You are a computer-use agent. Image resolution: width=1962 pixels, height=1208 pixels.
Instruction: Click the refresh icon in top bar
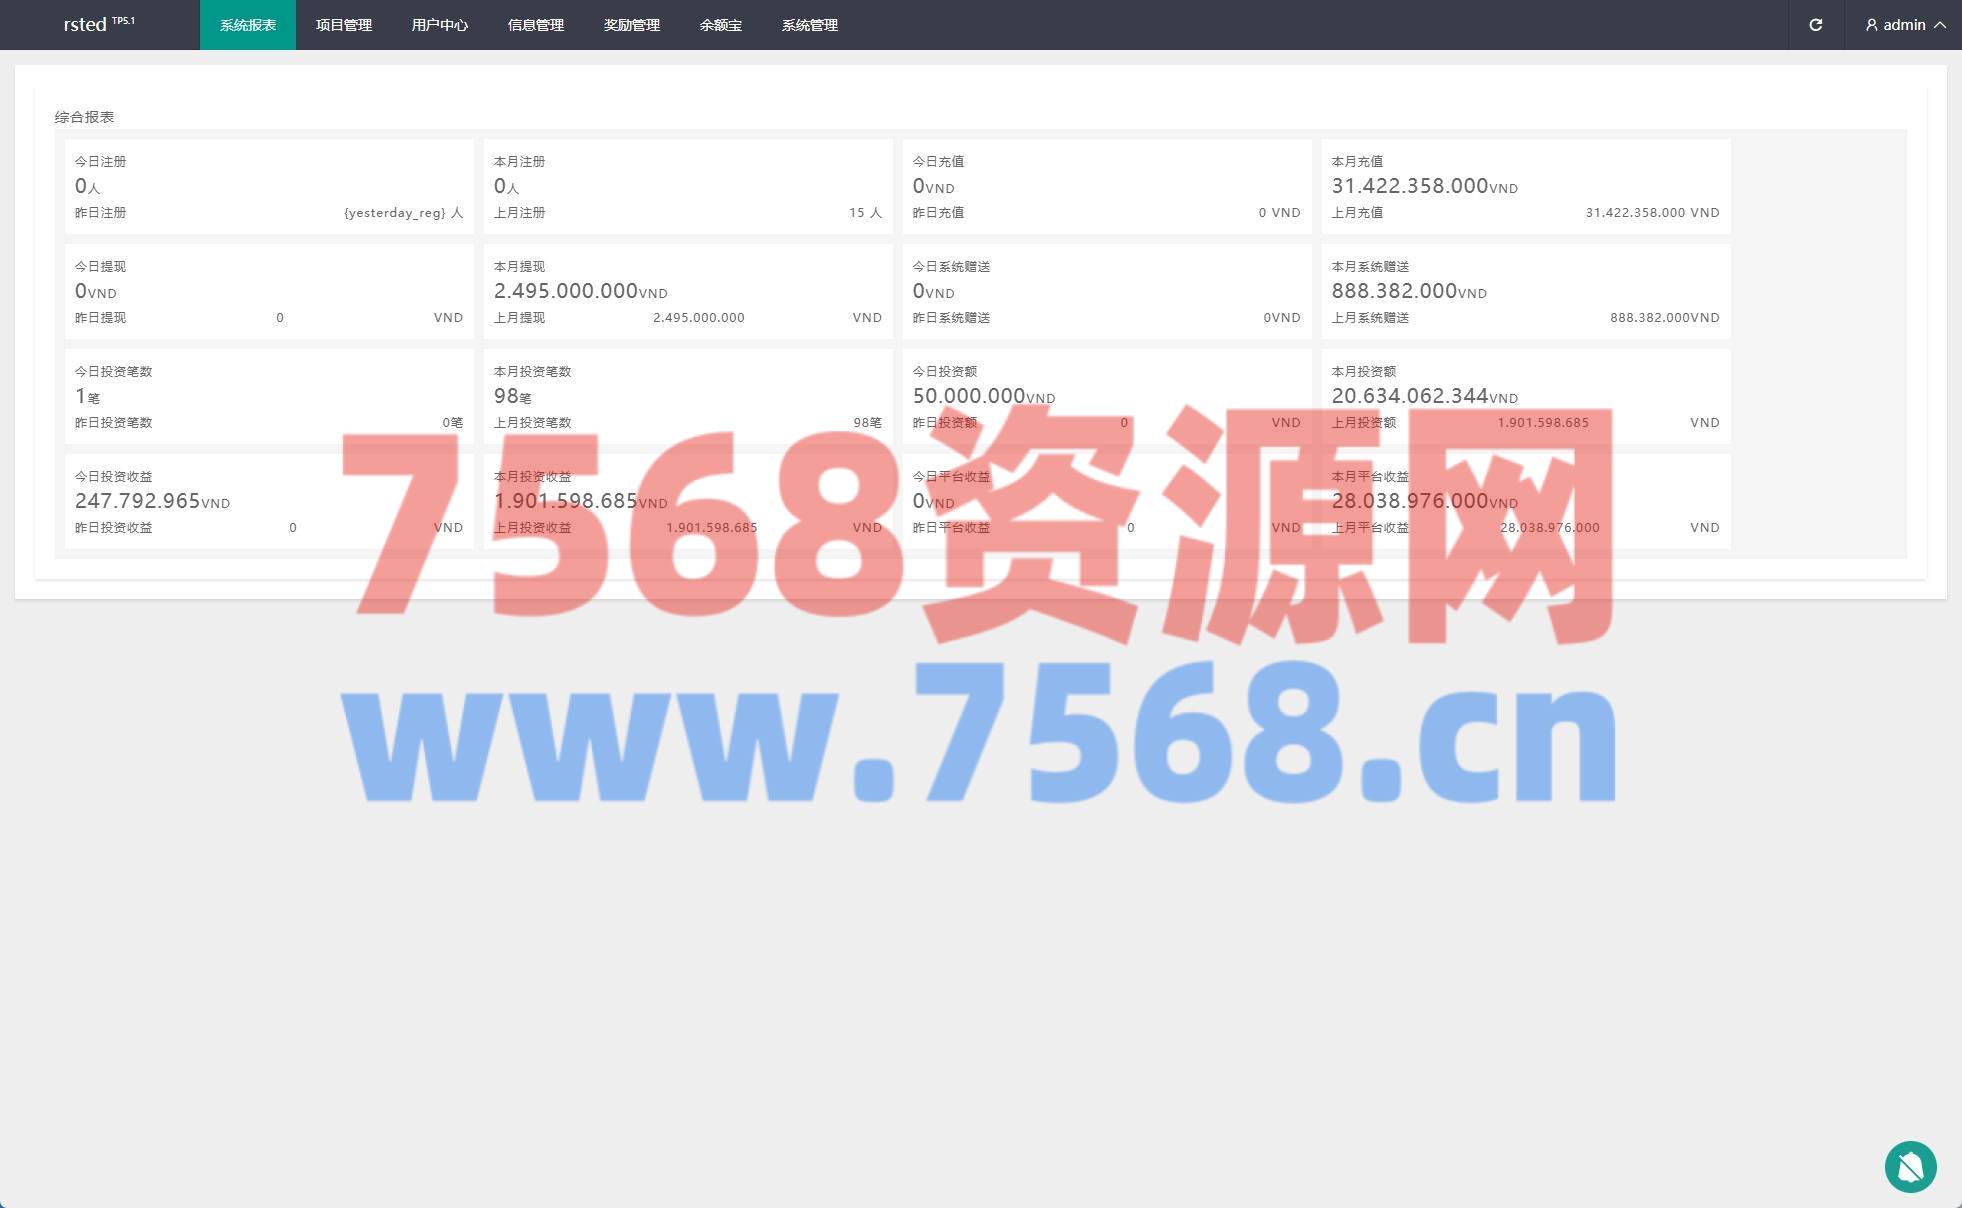(1815, 25)
